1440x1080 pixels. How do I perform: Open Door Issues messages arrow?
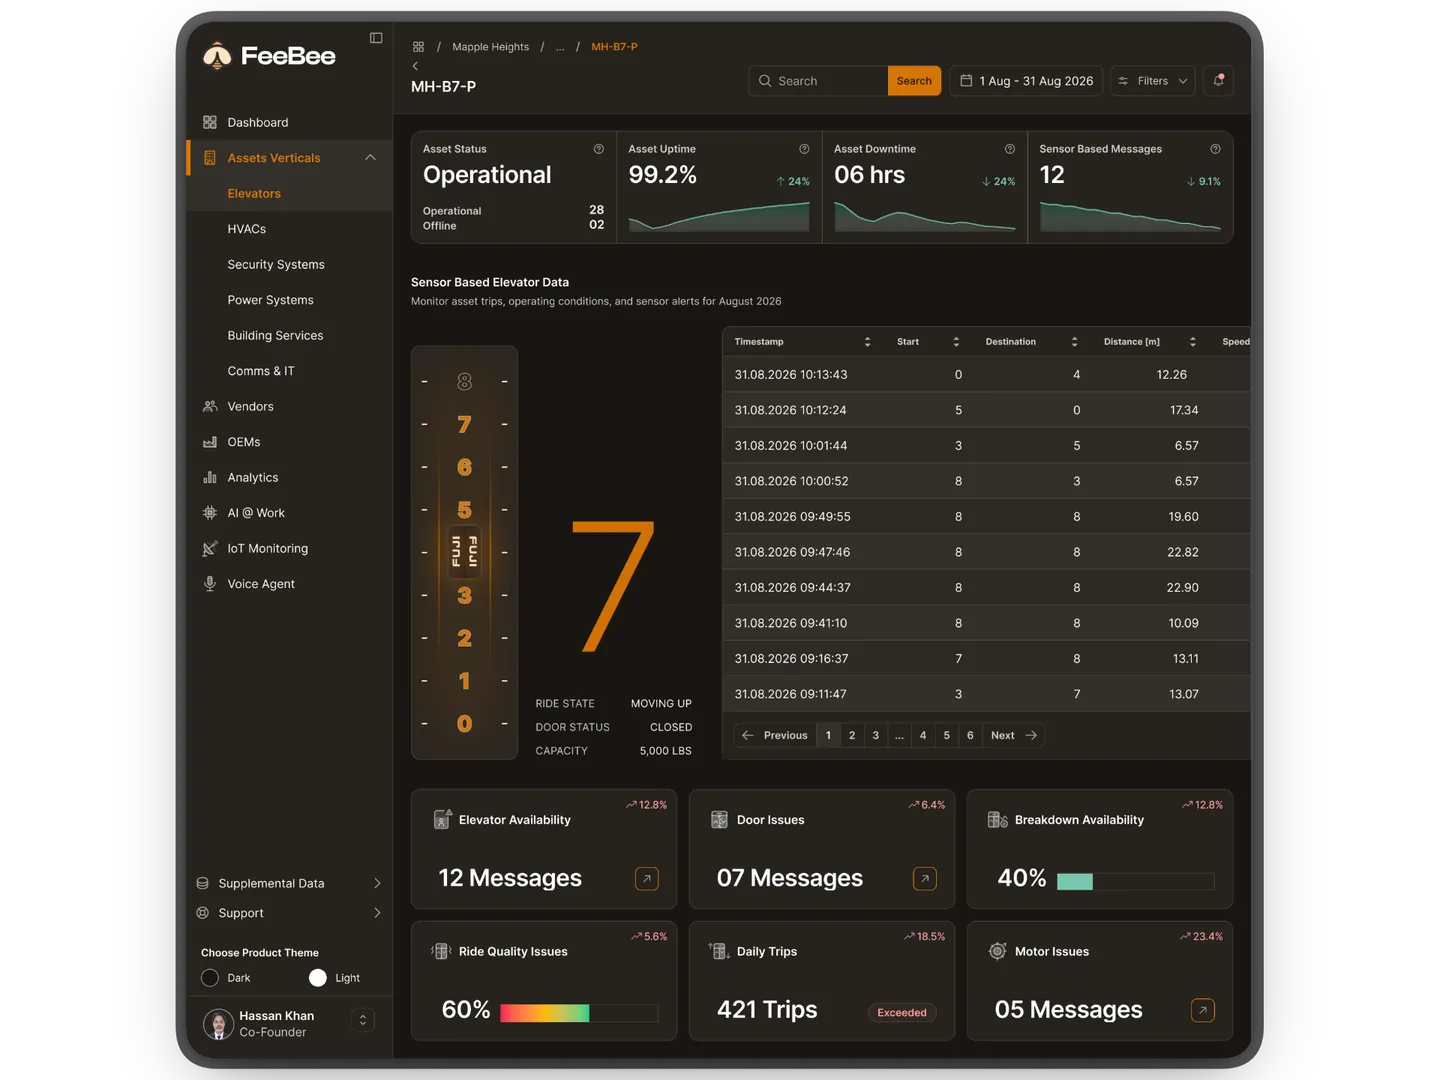(x=925, y=879)
